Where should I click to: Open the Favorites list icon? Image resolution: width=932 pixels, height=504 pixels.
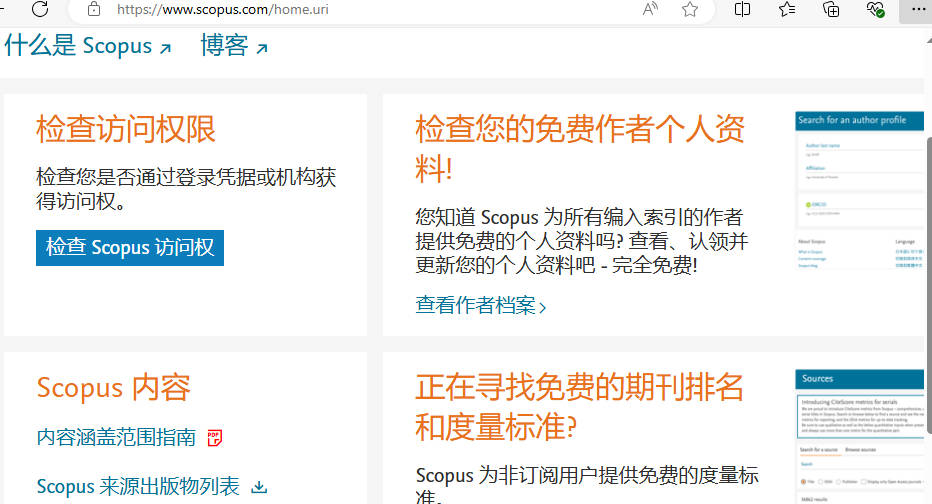pos(787,9)
